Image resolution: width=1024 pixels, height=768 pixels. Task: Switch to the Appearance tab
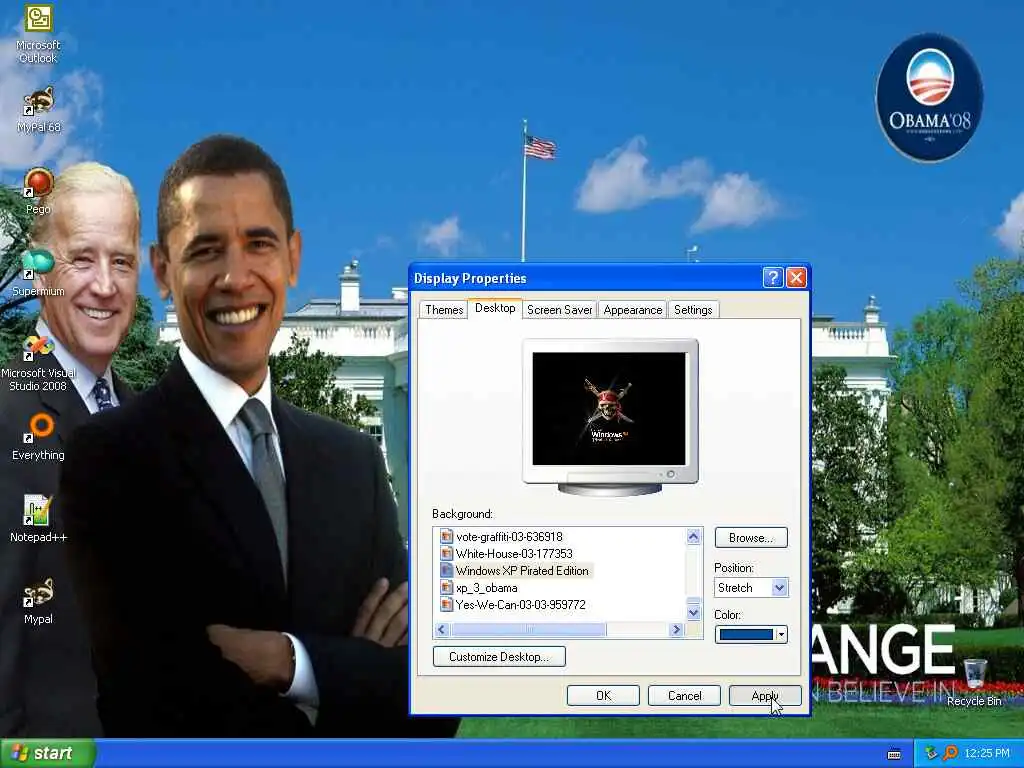[x=632, y=310]
